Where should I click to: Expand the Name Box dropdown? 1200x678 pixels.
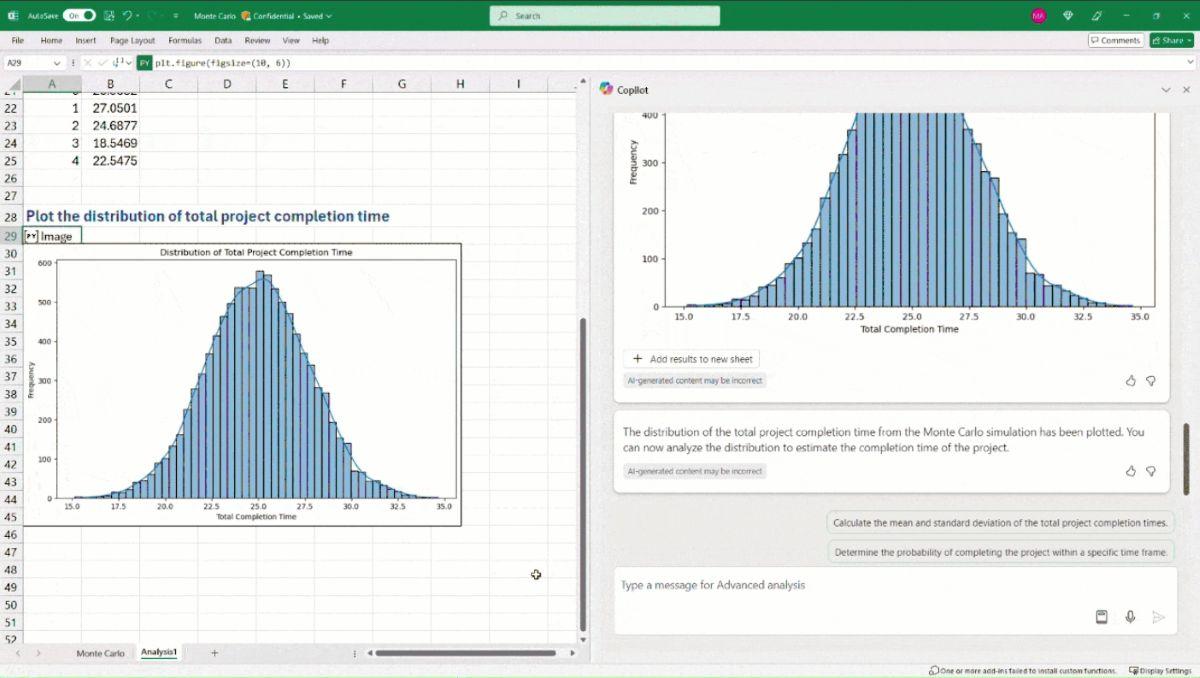[57, 63]
